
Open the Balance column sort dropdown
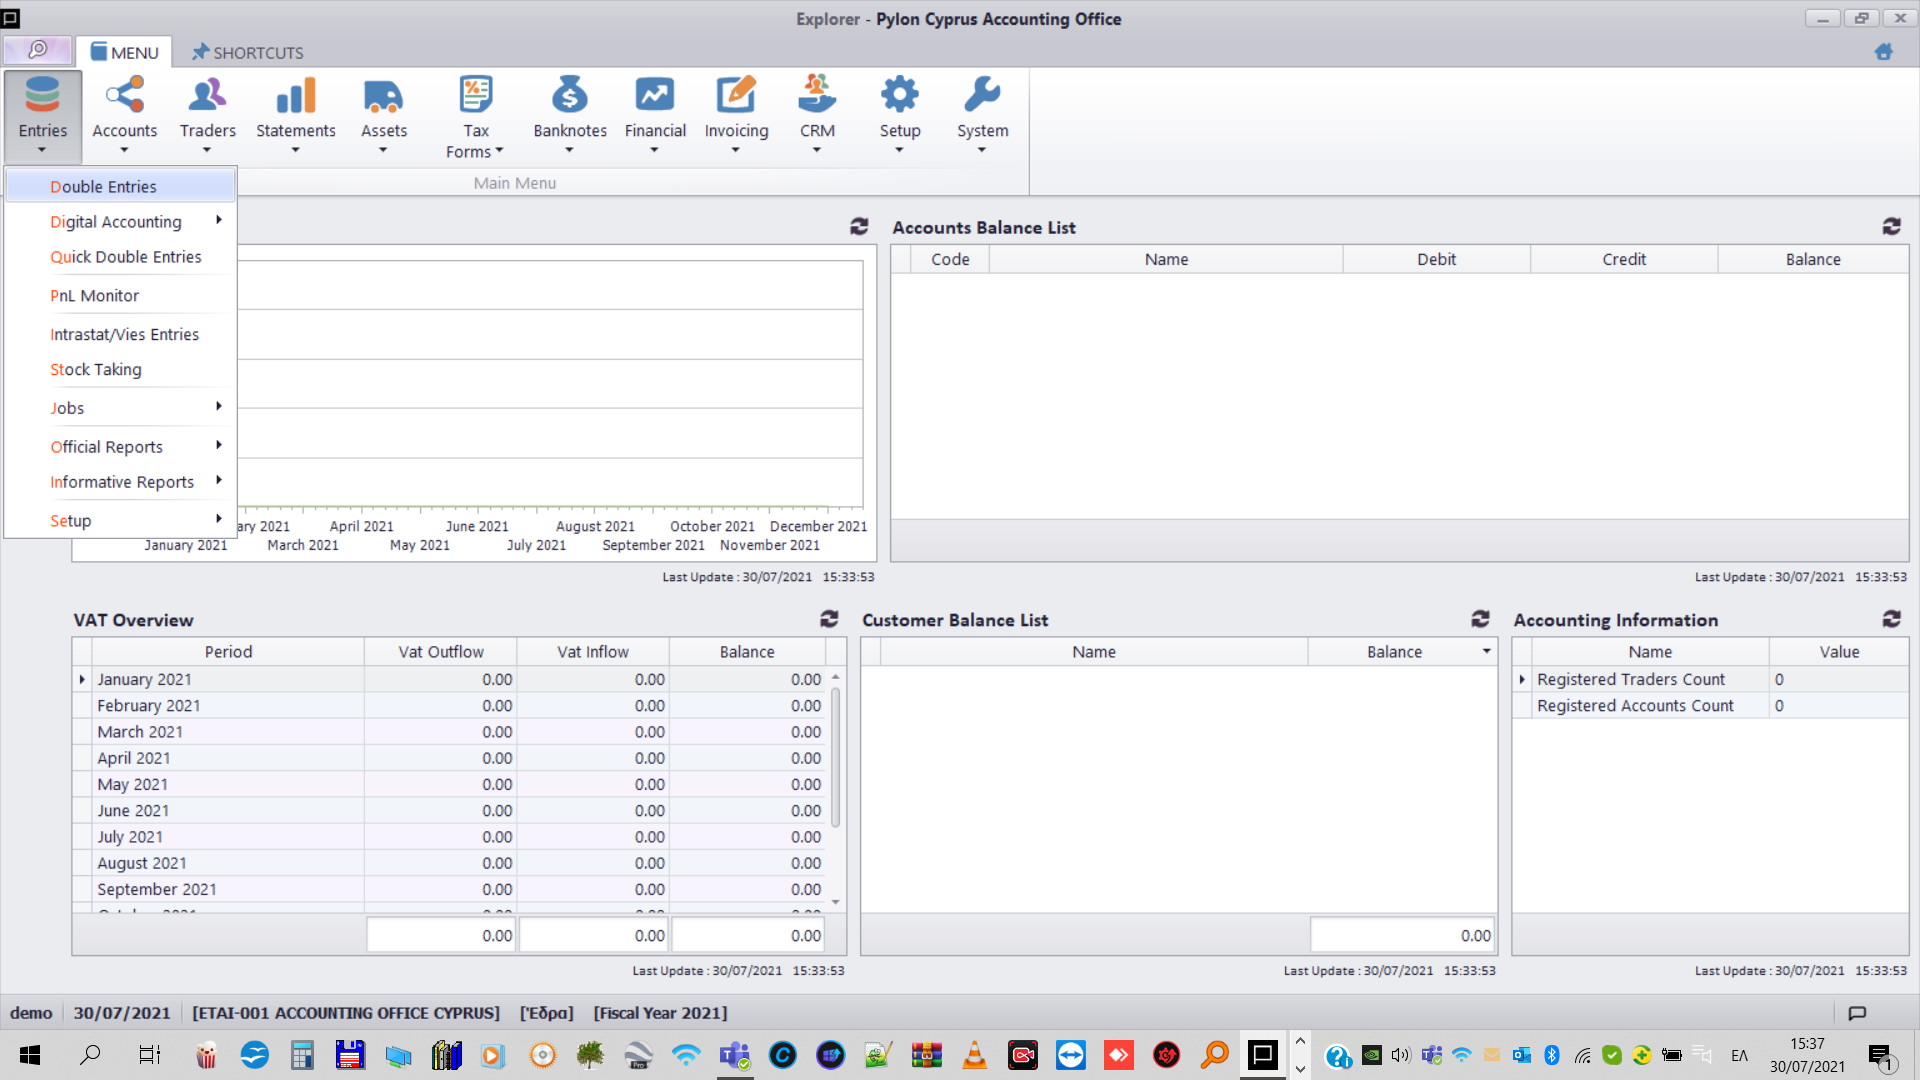tap(1486, 651)
